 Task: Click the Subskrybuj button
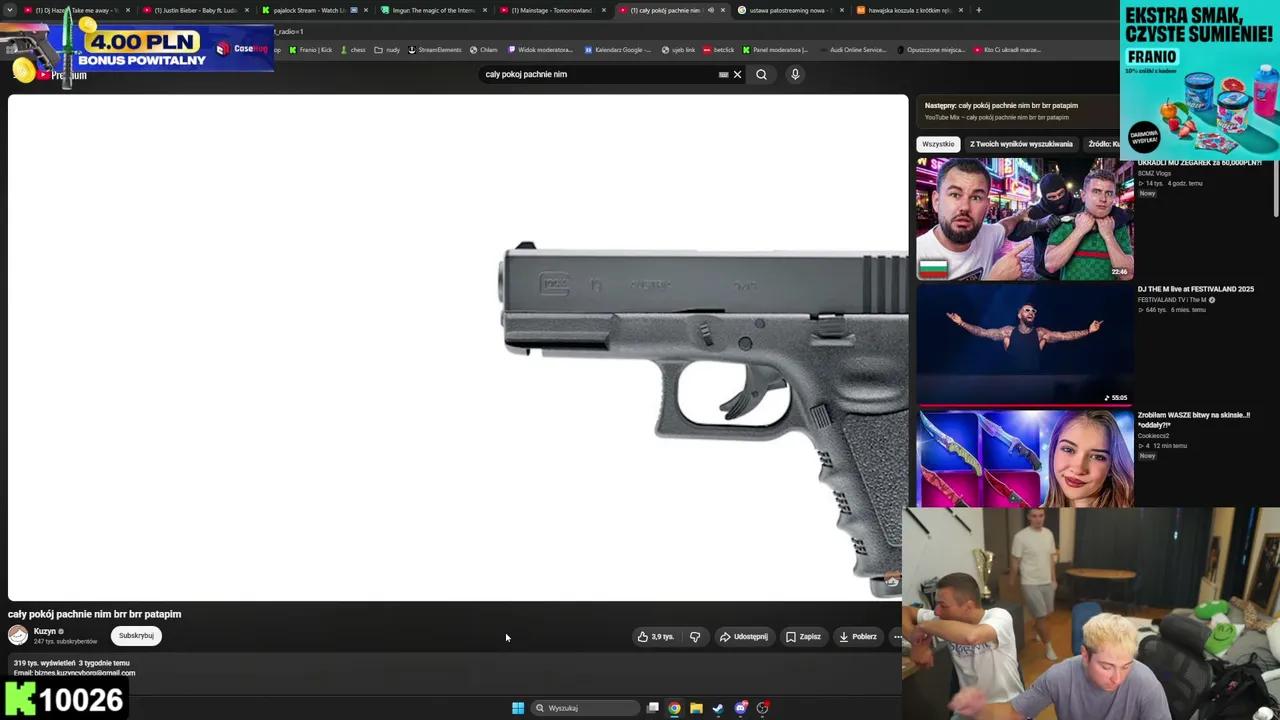tap(136, 636)
